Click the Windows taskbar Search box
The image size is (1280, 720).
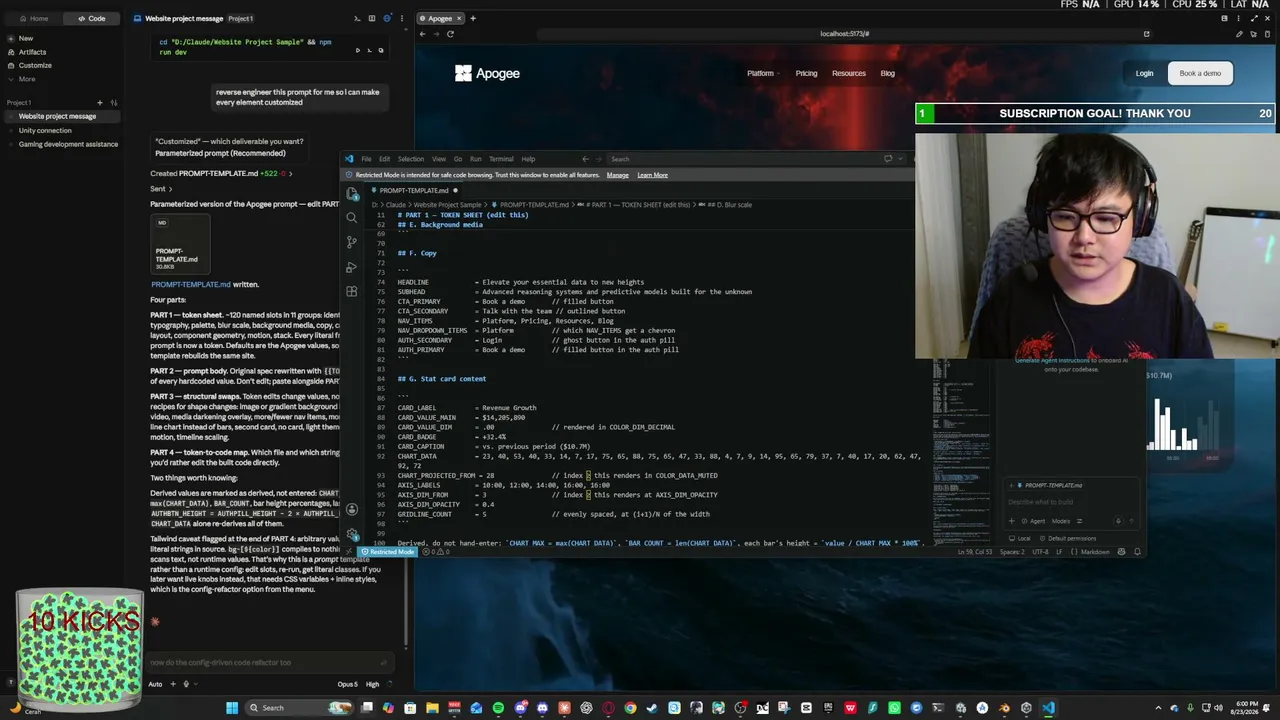click(300, 708)
